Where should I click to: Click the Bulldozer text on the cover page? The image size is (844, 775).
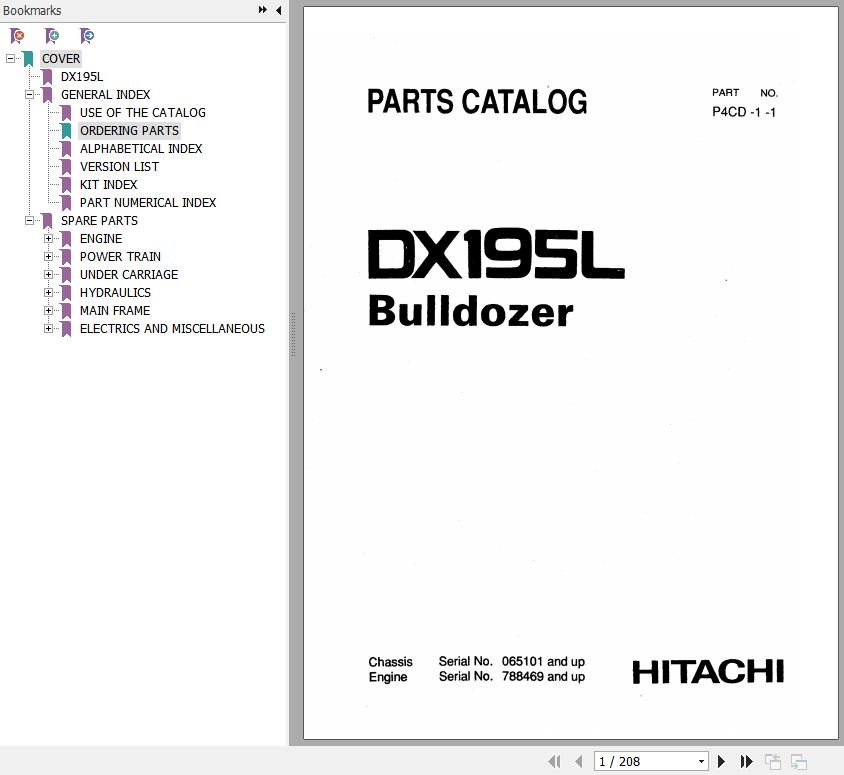click(x=471, y=311)
